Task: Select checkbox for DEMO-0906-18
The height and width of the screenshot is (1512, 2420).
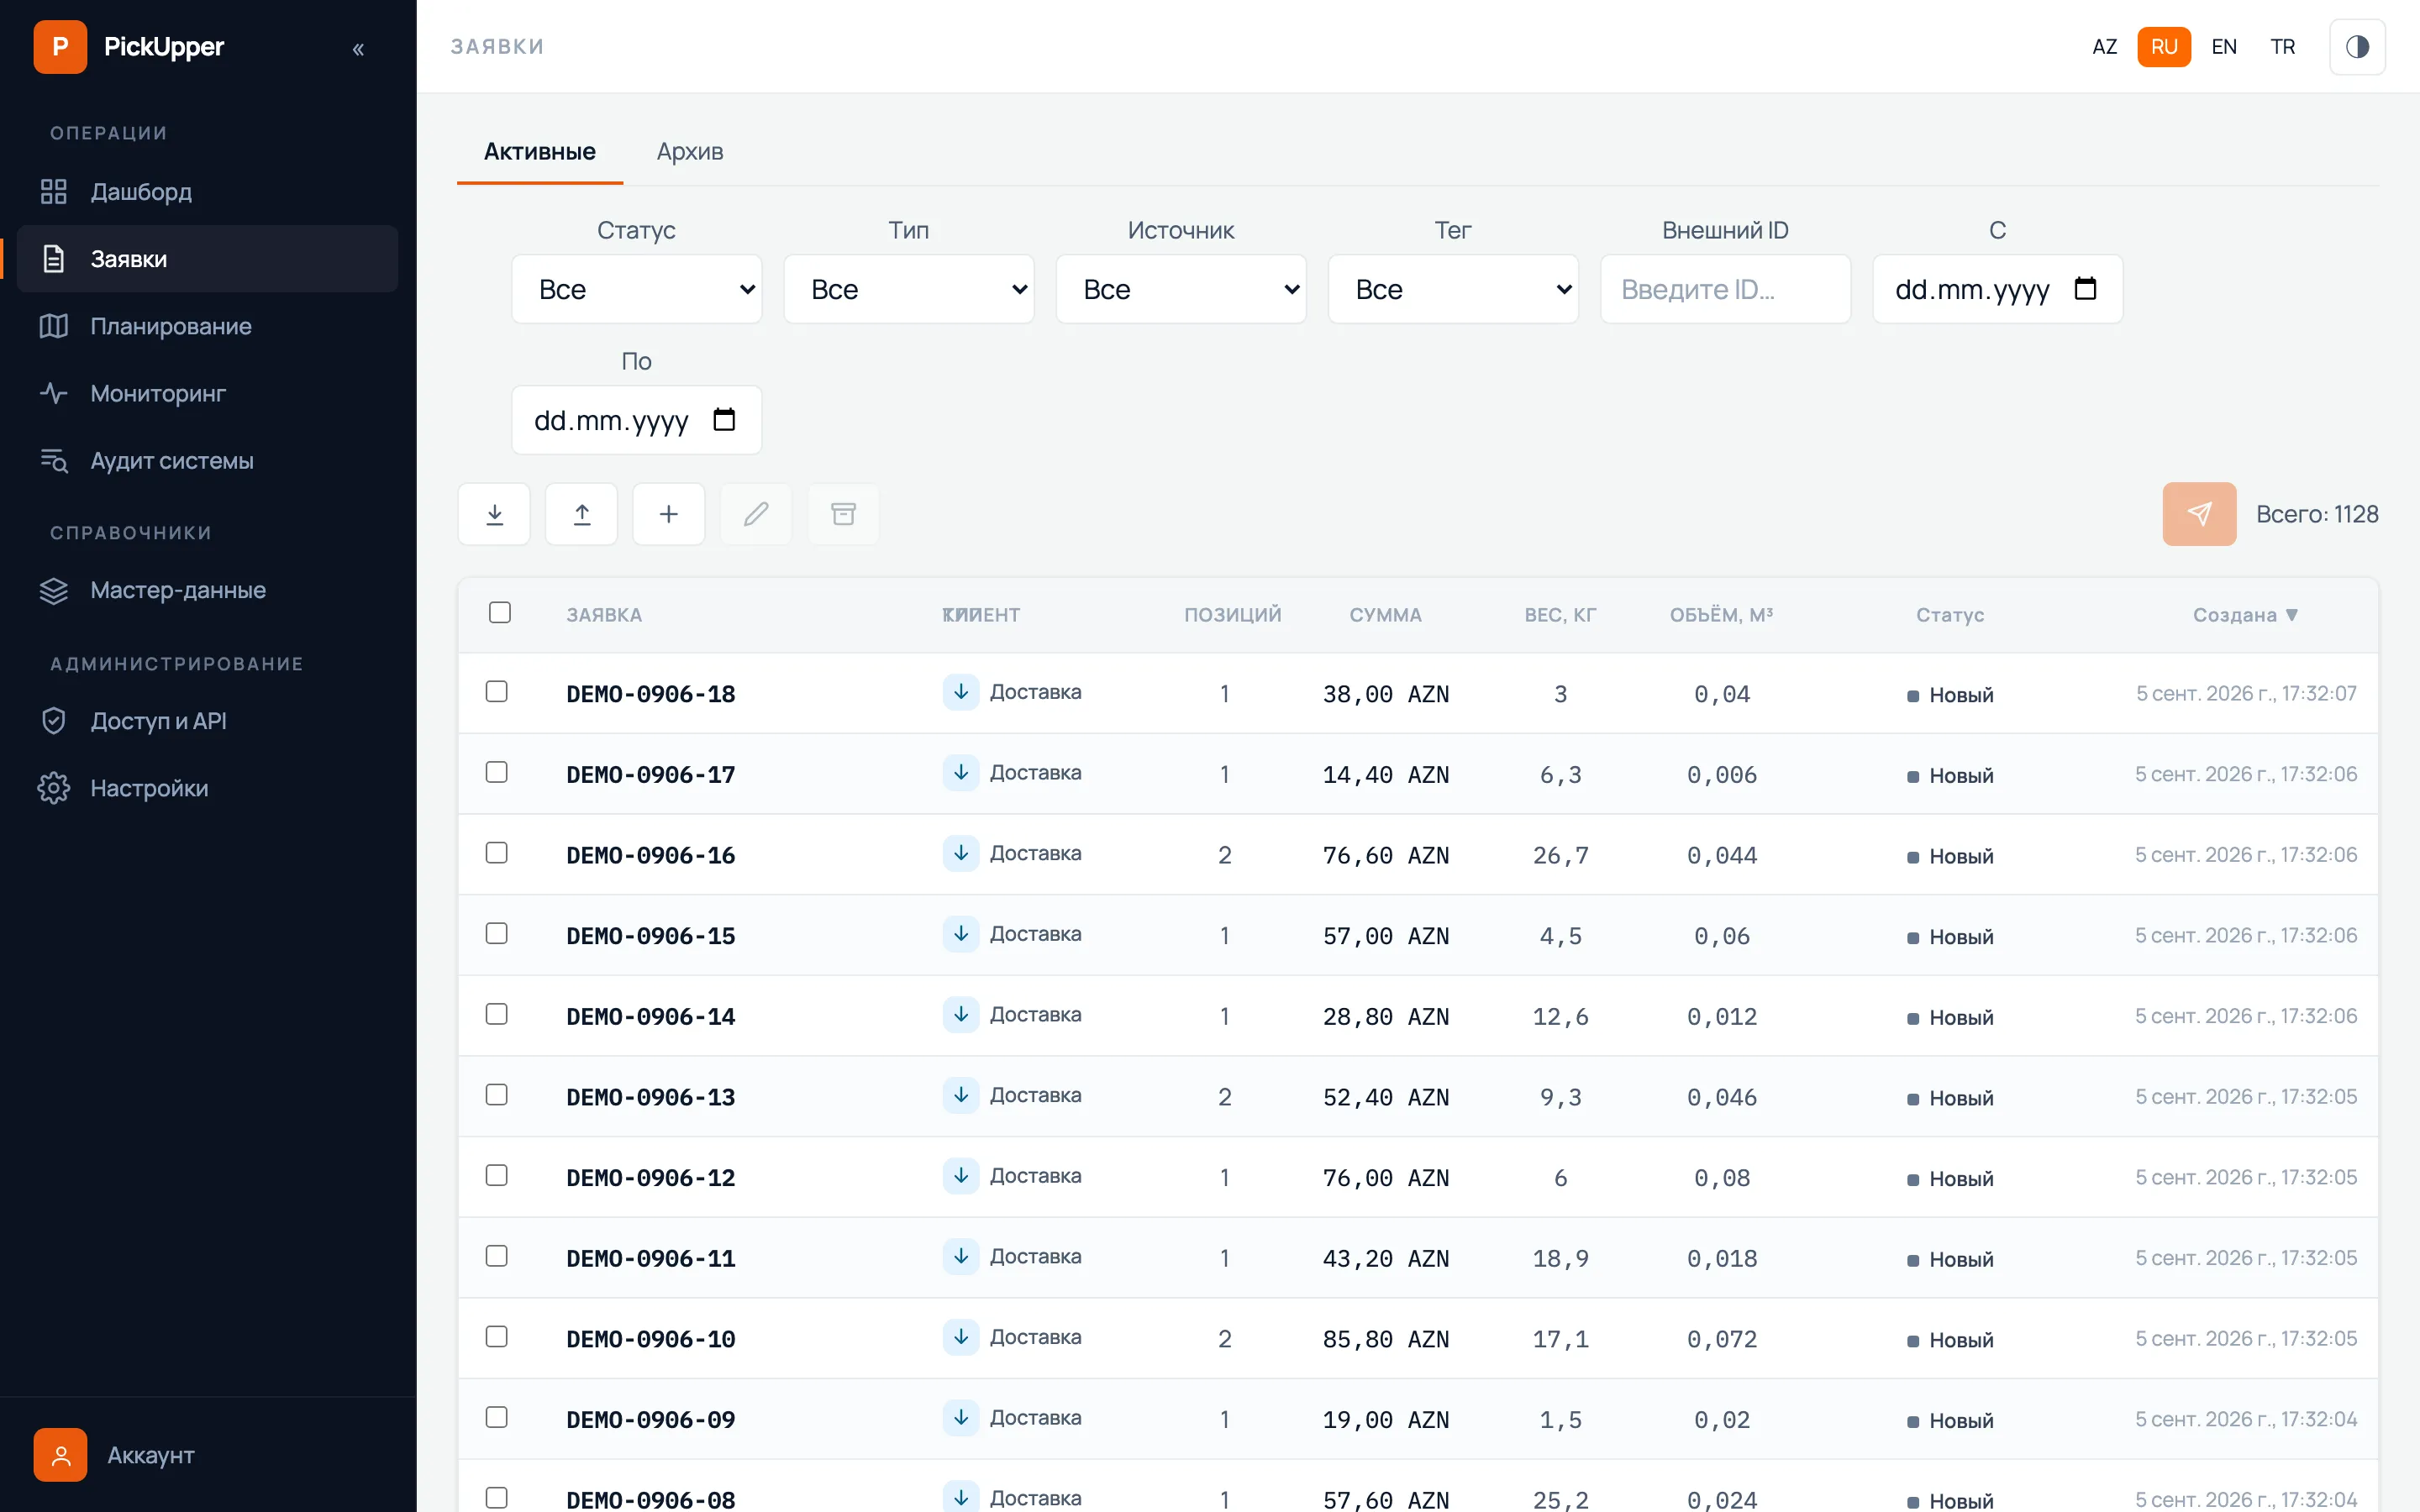Action: (x=497, y=692)
